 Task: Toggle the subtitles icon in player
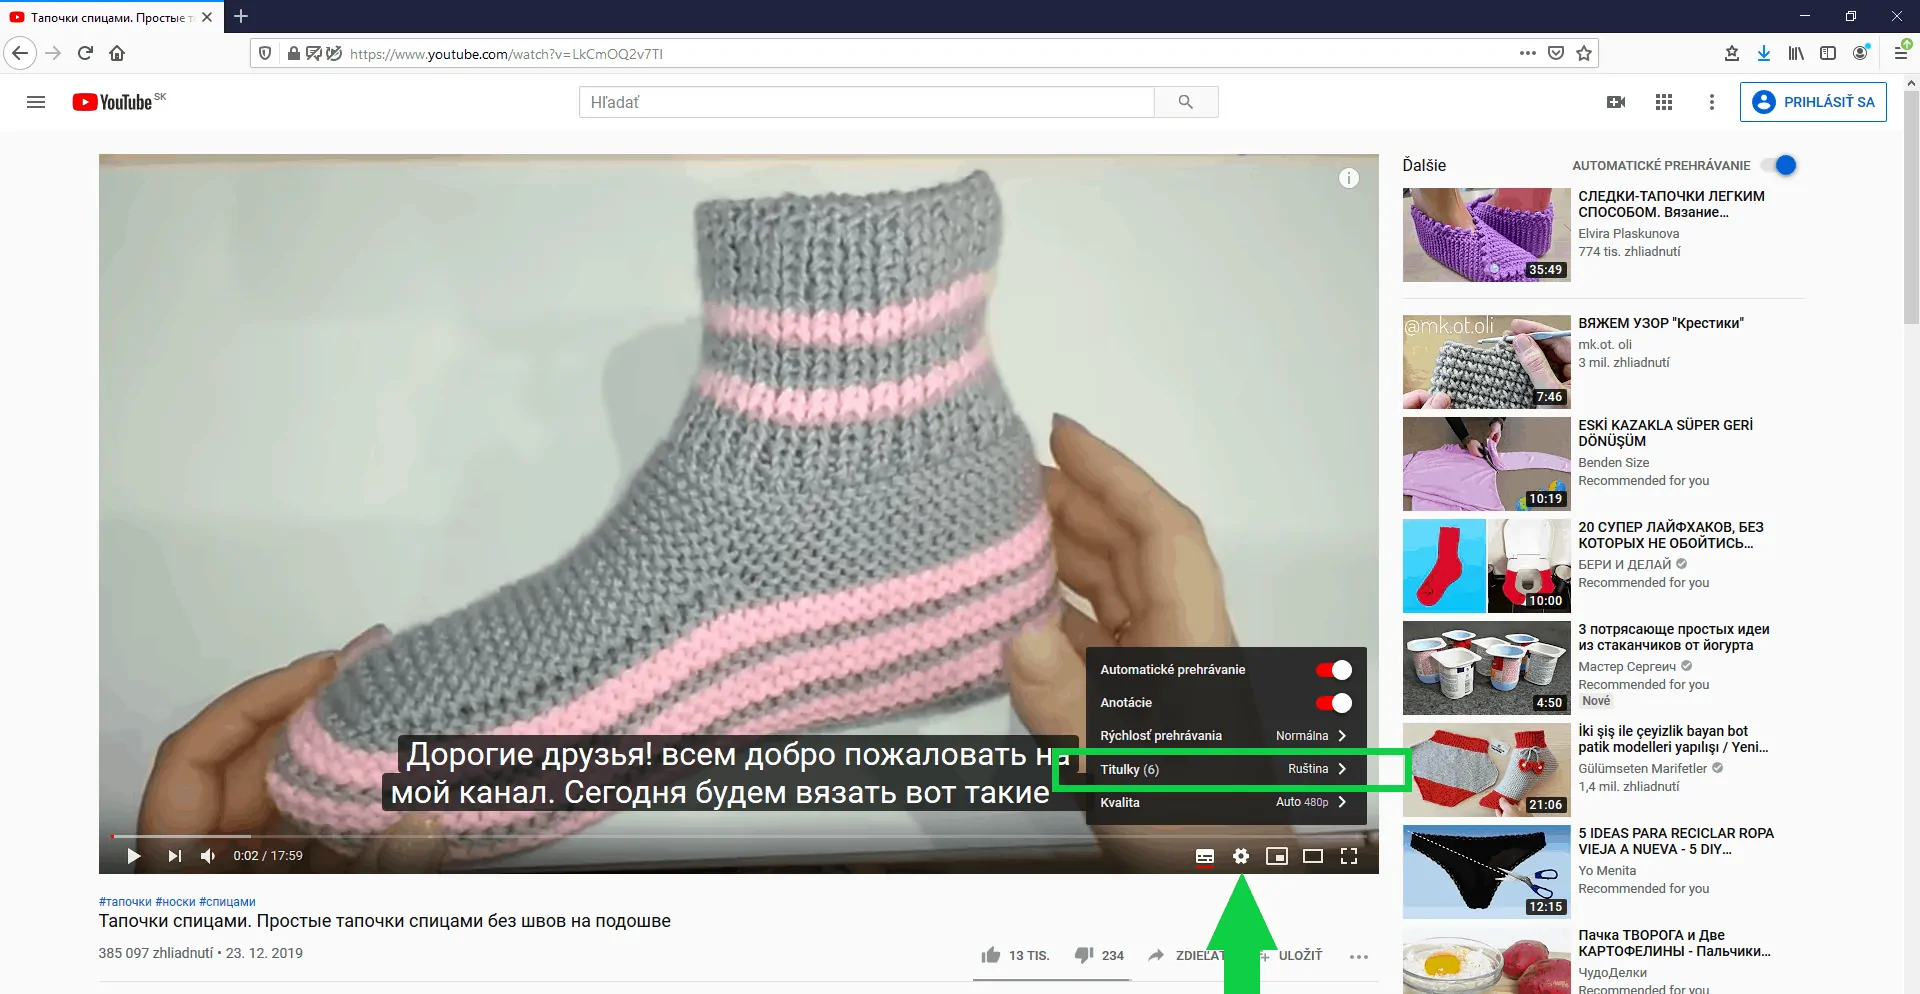click(1204, 856)
